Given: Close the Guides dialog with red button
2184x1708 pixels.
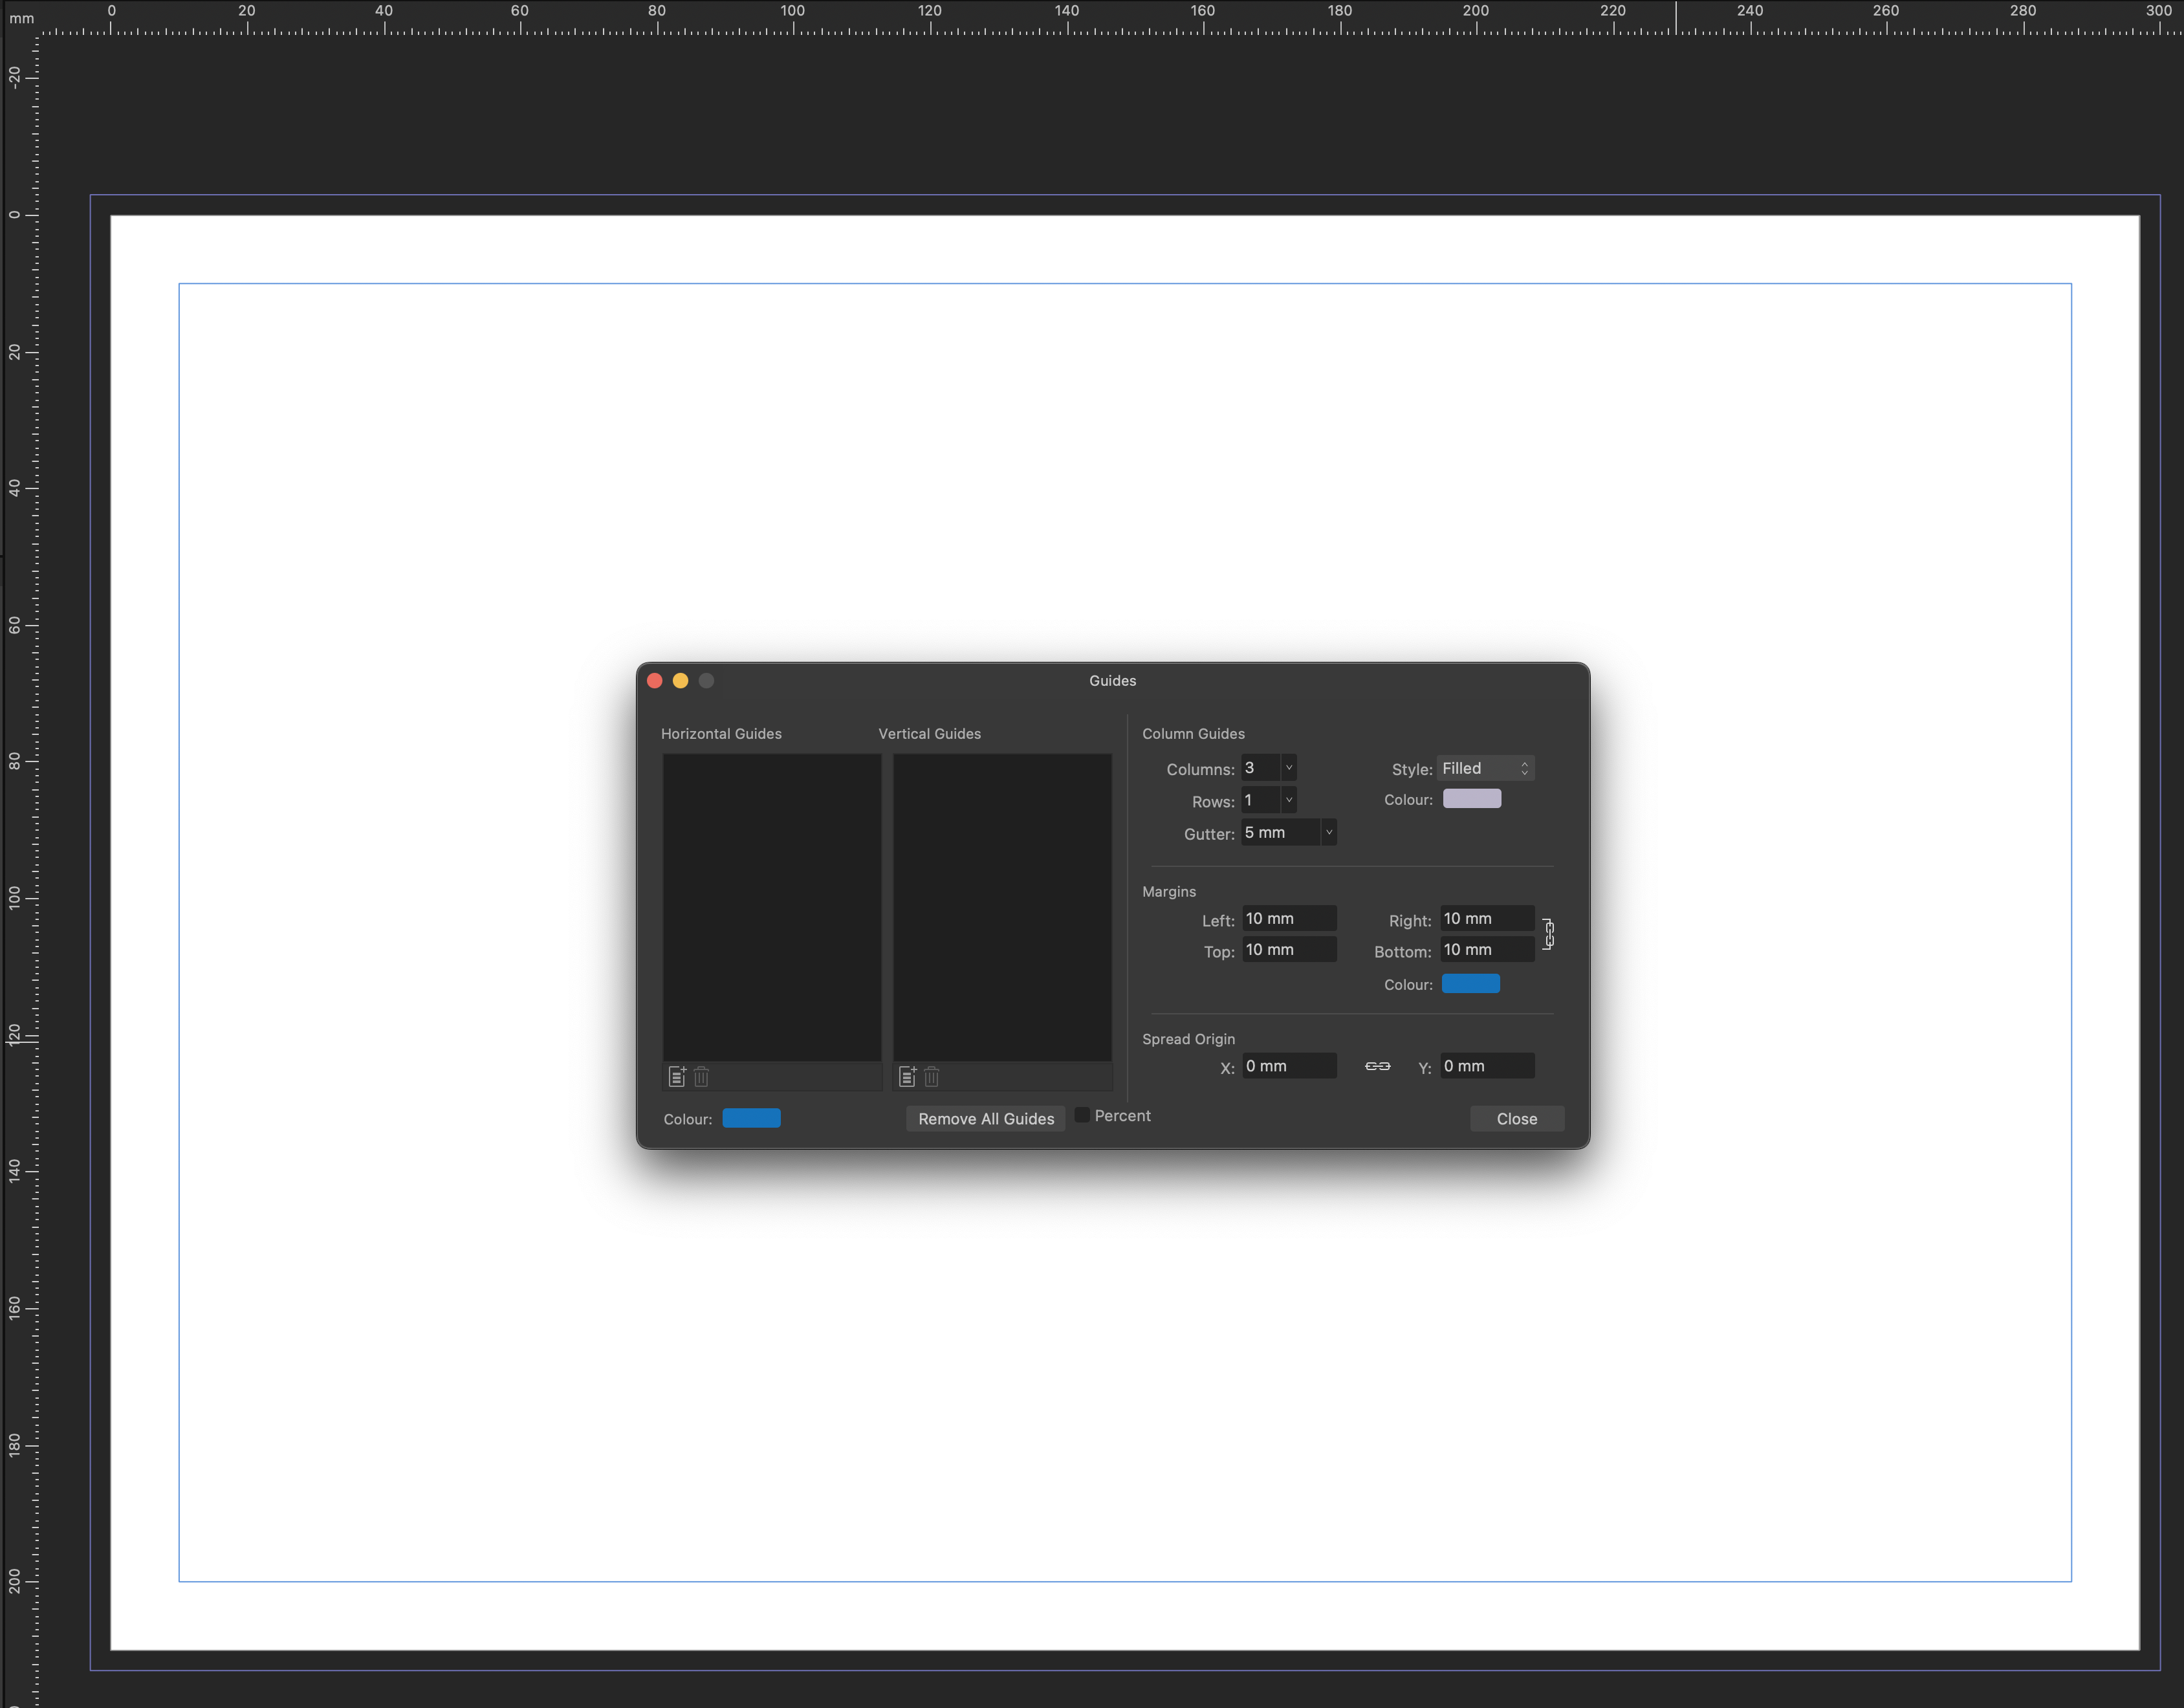Looking at the screenshot, I should coord(655,681).
